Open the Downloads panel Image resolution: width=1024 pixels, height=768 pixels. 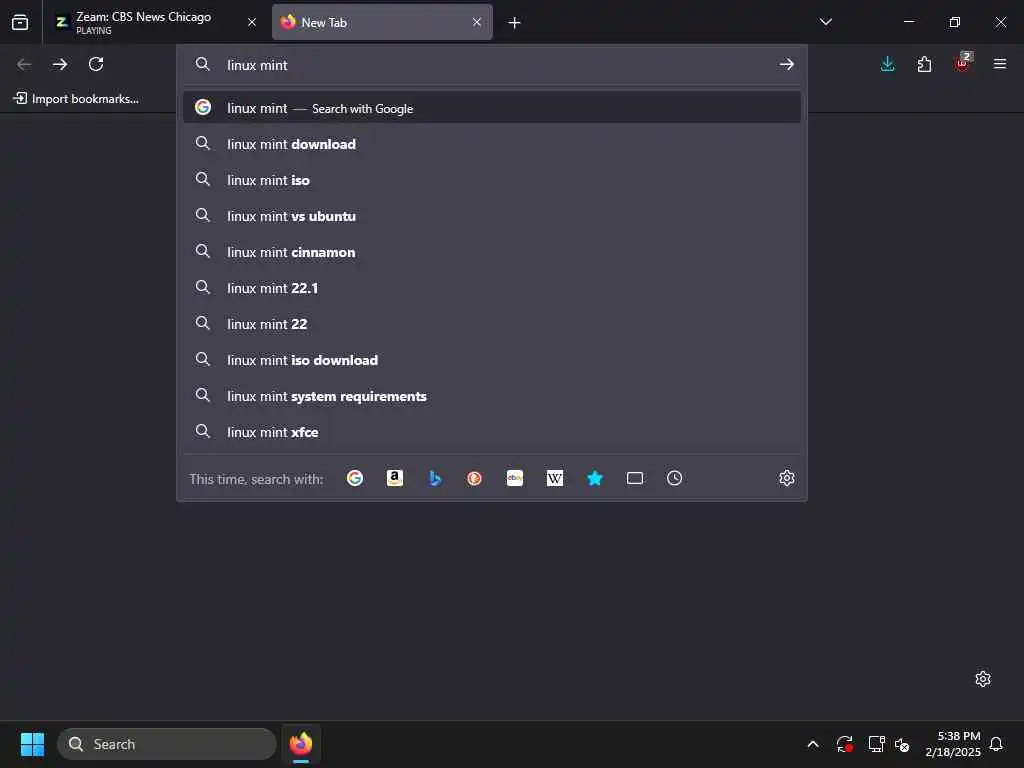pyautogui.click(x=888, y=64)
